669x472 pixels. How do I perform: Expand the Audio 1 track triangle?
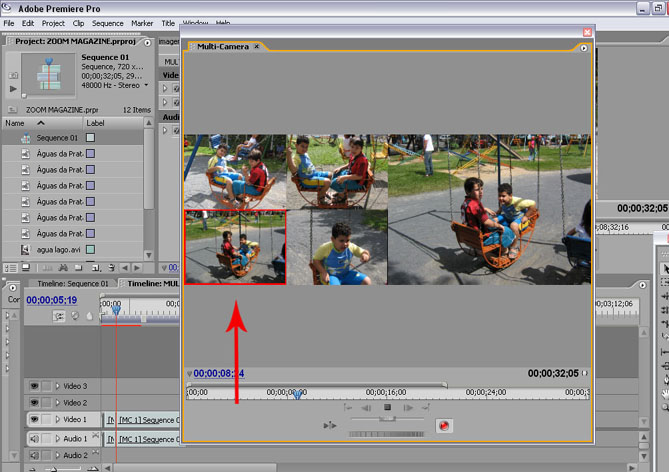pos(58,438)
